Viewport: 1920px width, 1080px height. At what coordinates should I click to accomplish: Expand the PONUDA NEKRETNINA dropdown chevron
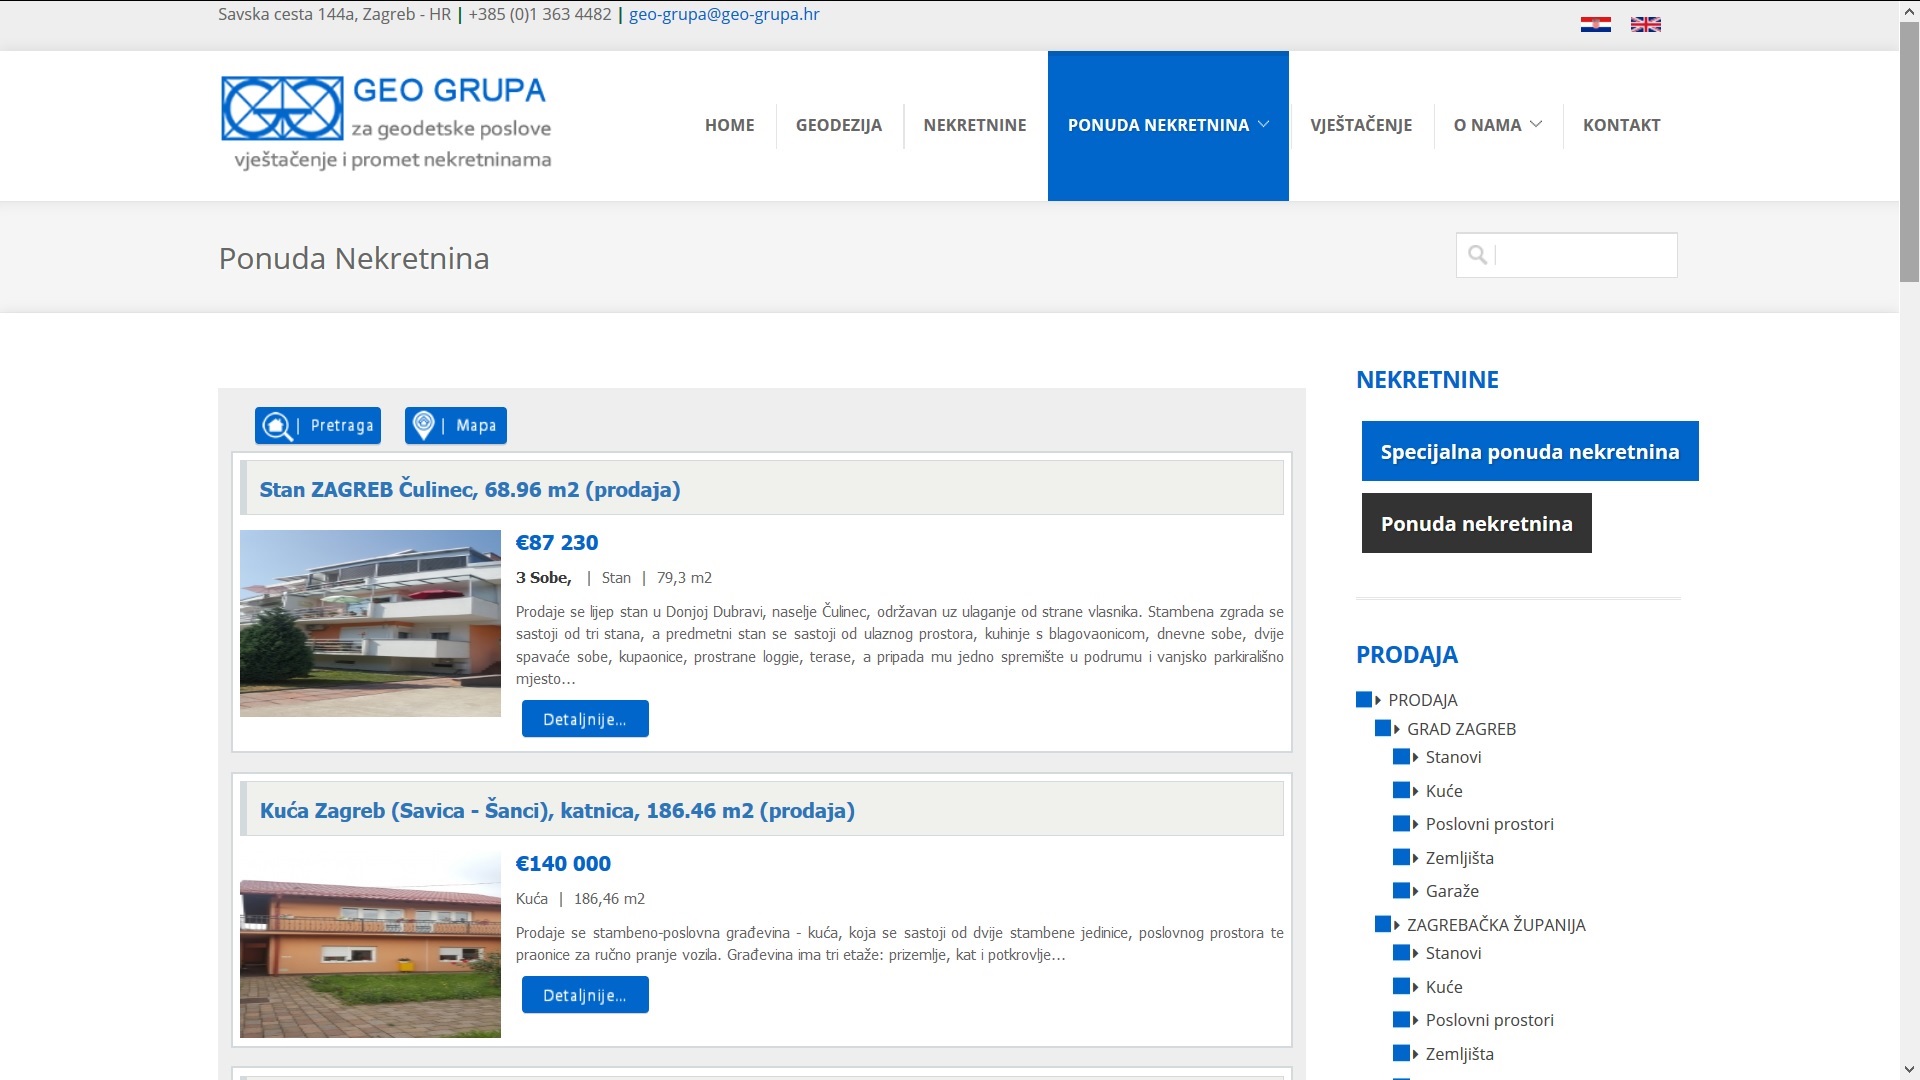coord(1264,124)
